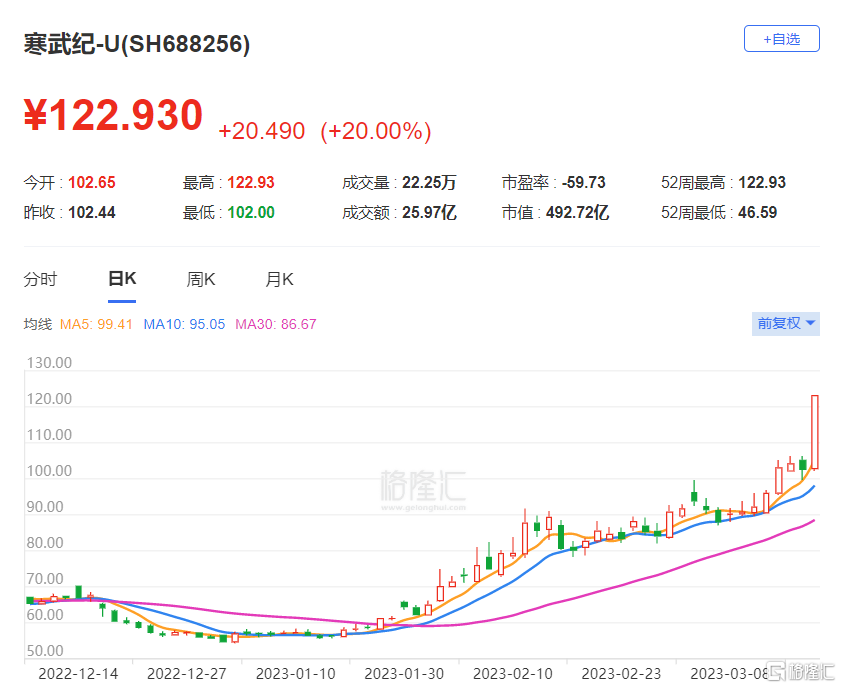Expand the 前复权 dropdown
841x688 pixels.
click(x=785, y=323)
